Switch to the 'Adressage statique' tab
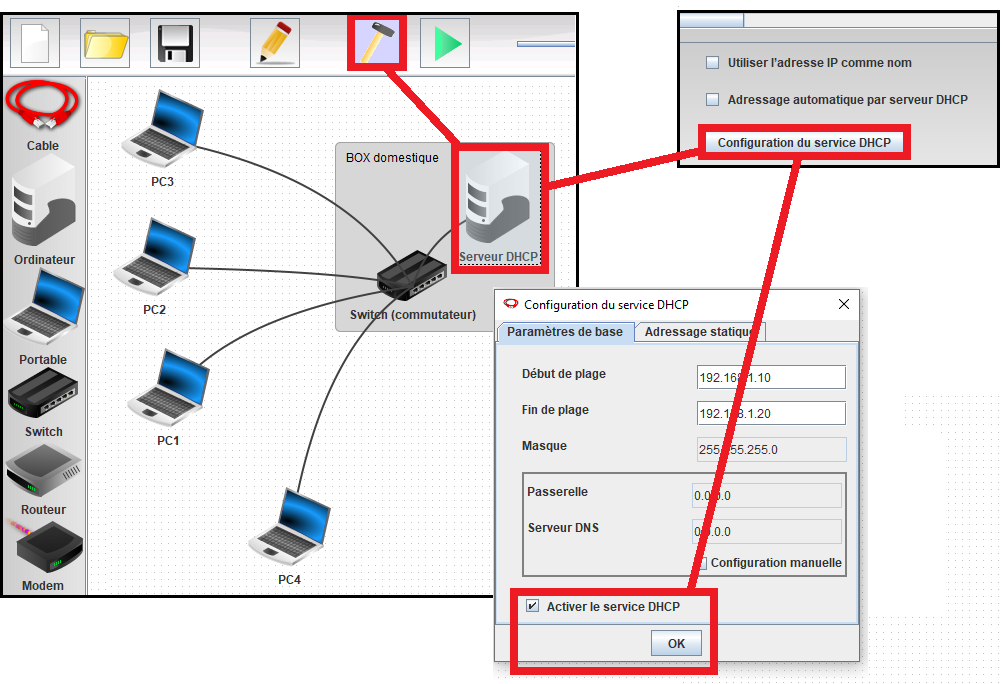The image size is (1005, 684). point(700,332)
